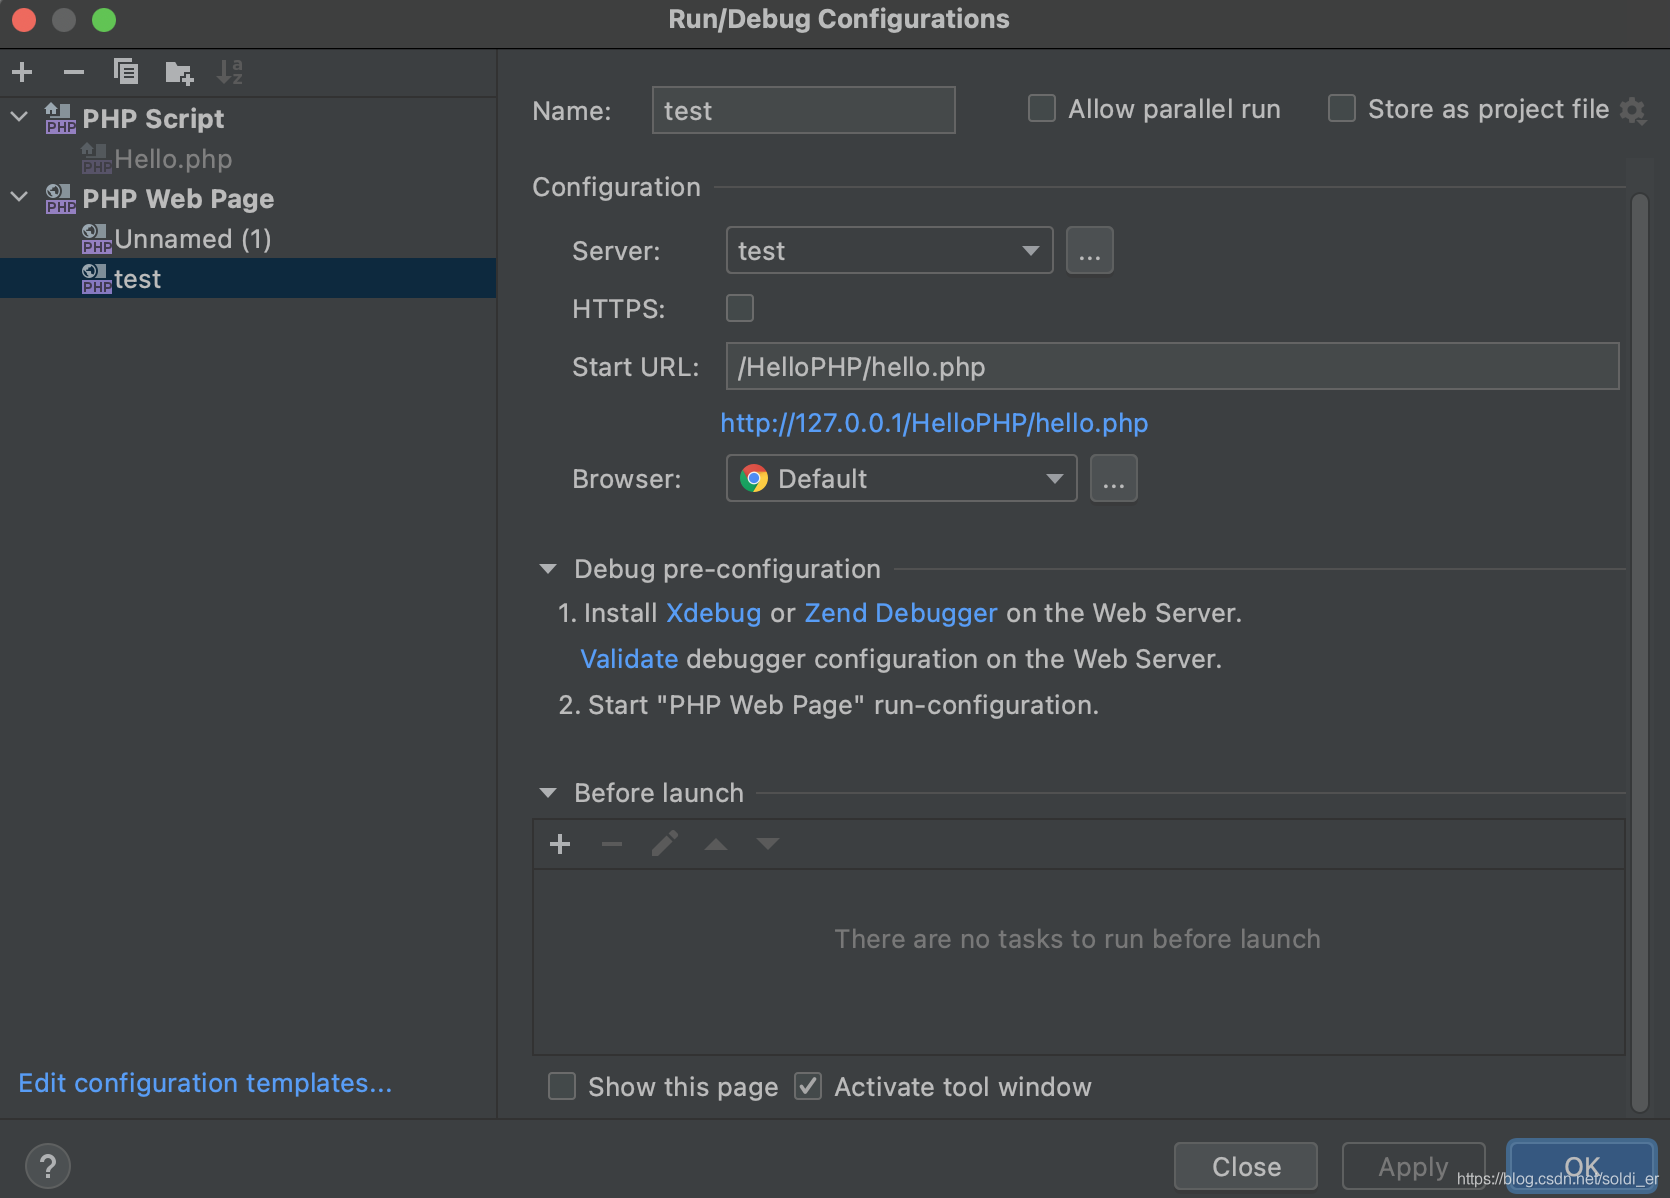Open the Xdebug link
The width and height of the screenshot is (1670, 1198).
tap(714, 613)
